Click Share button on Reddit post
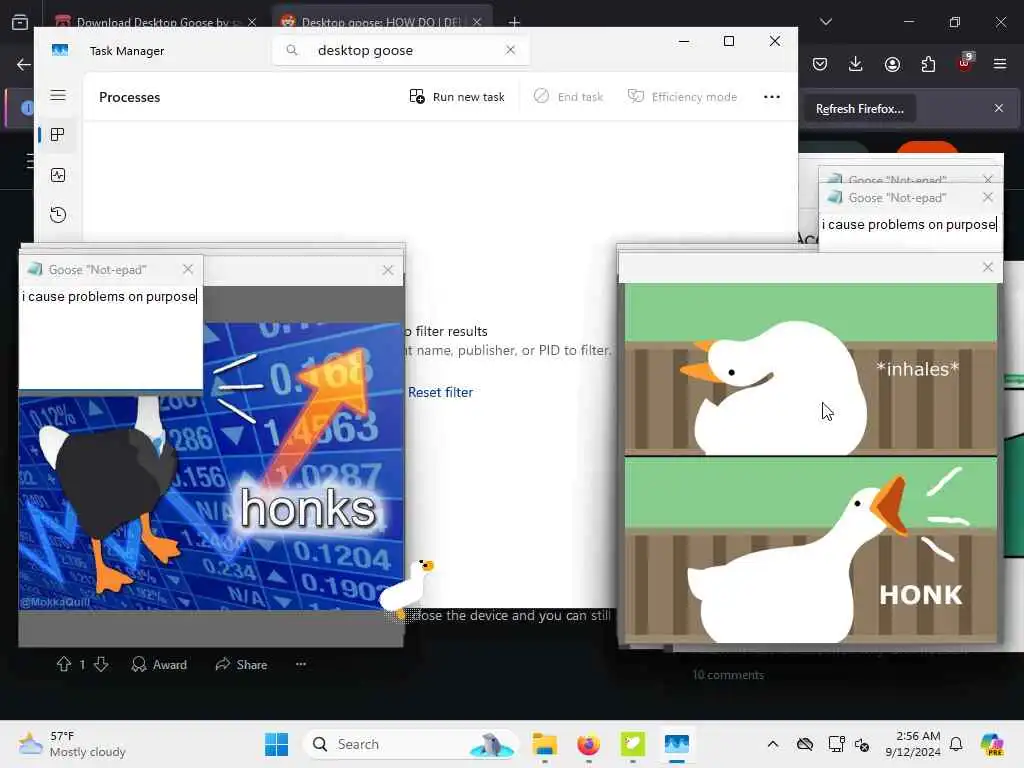This screenshot has width=1024, height=768. 241,665
